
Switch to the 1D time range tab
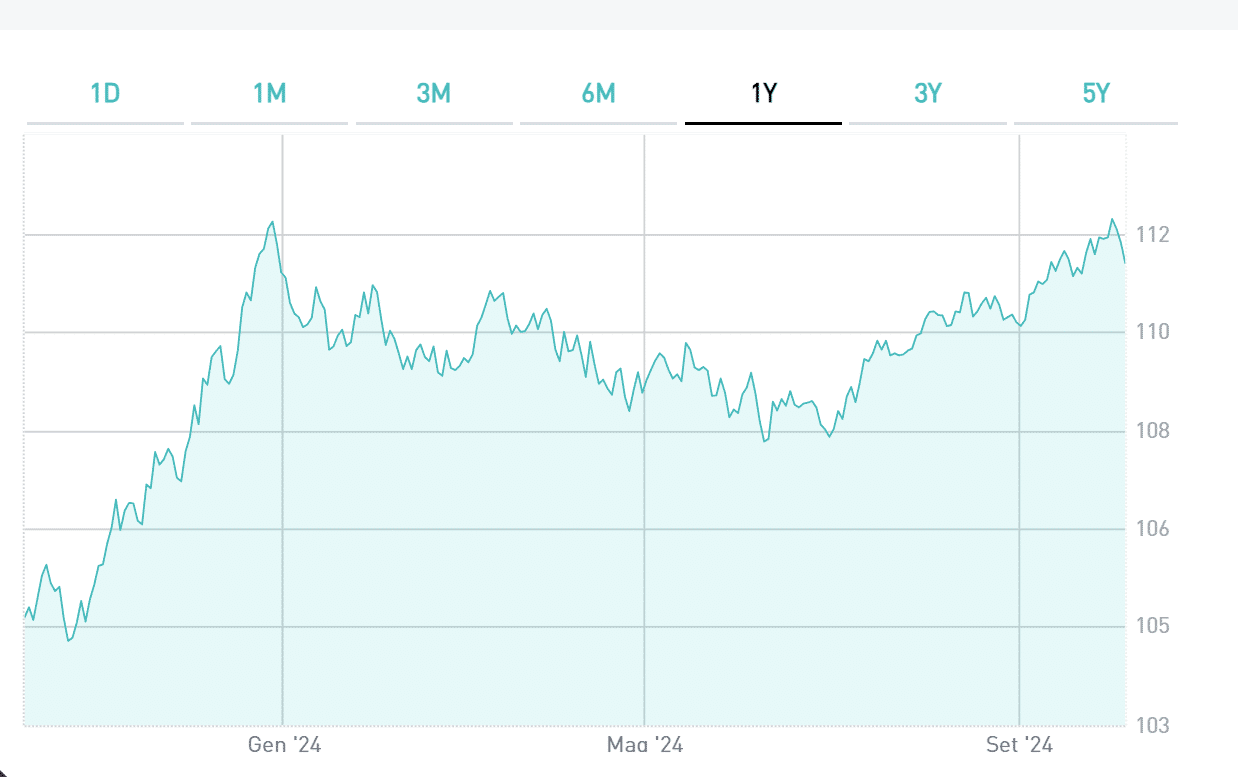pyautogui.click(x=105, y=94)
